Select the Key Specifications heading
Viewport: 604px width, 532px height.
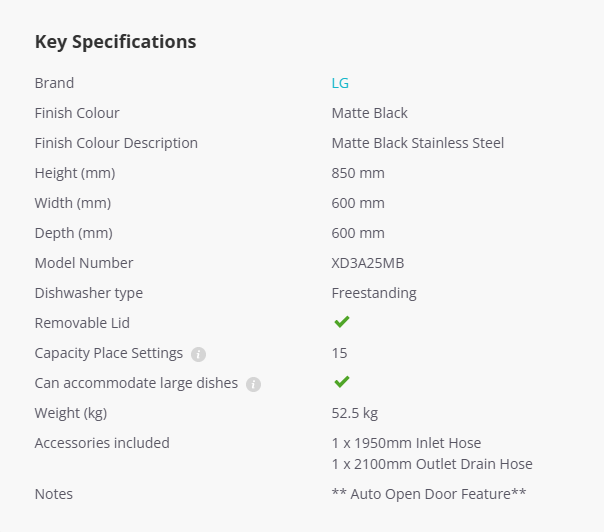coord(116,42)
